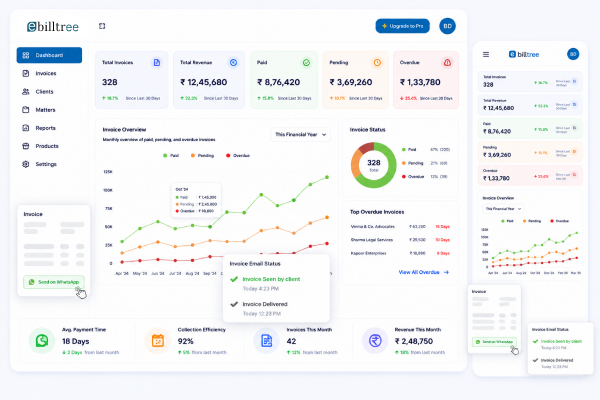
Task: Open This Financial Year dropdown in mobile view
Action: [503, 209]
